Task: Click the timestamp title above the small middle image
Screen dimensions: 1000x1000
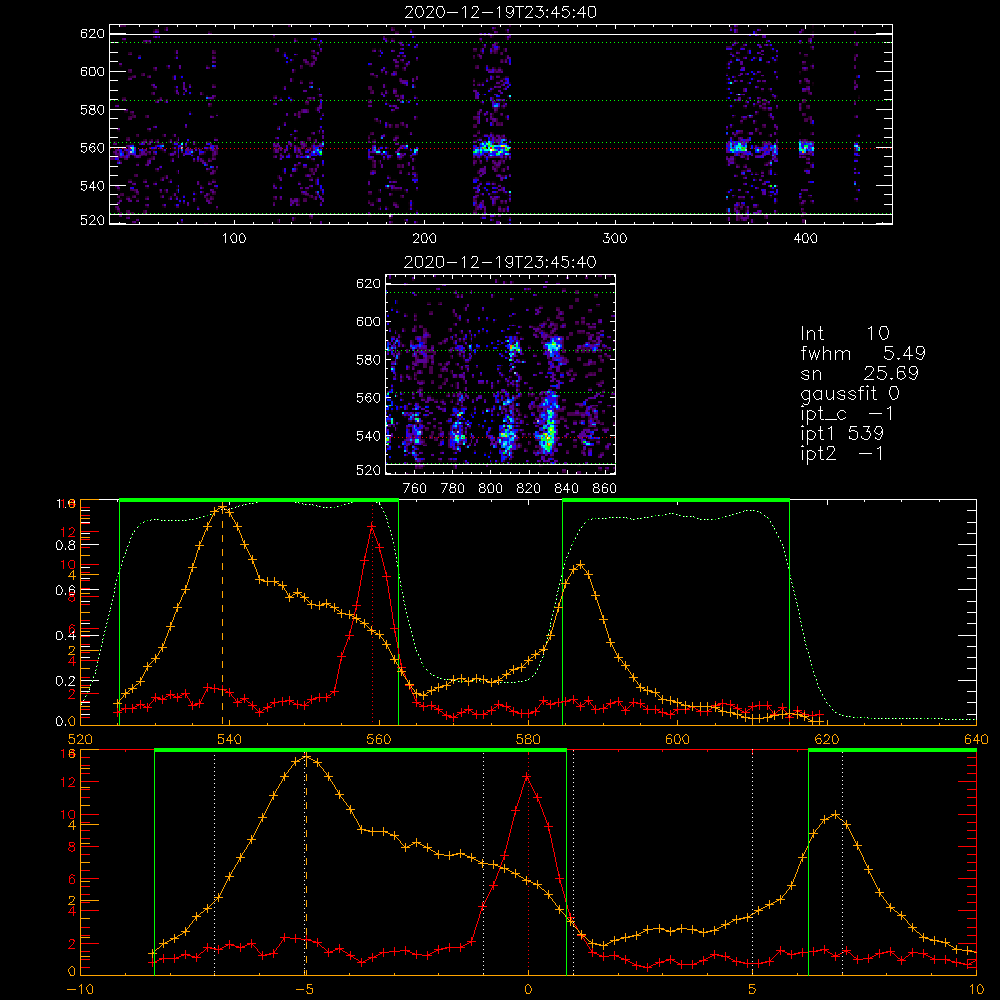Action: point(501,262)
